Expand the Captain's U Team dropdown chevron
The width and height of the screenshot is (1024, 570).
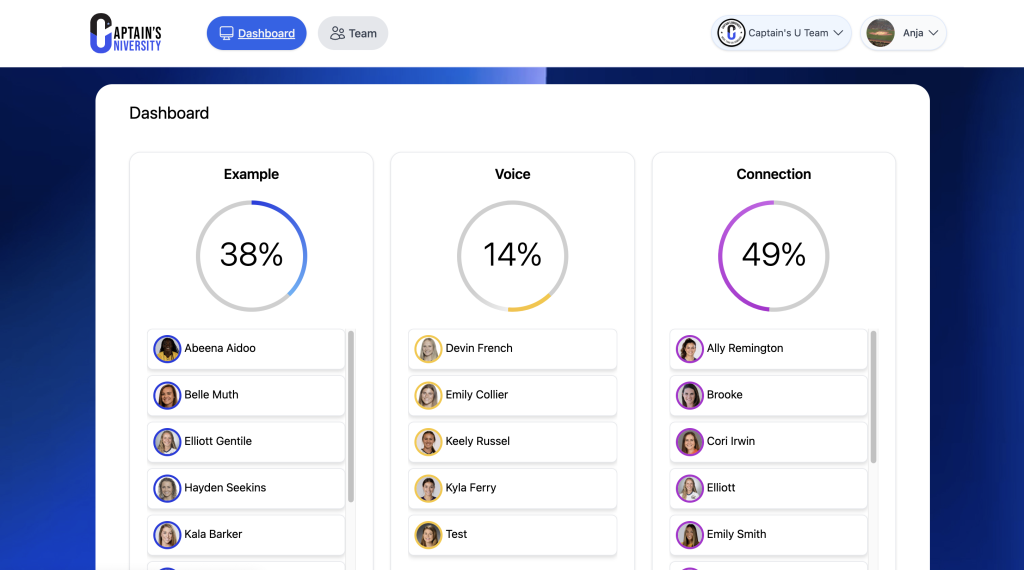pos(839,33)
